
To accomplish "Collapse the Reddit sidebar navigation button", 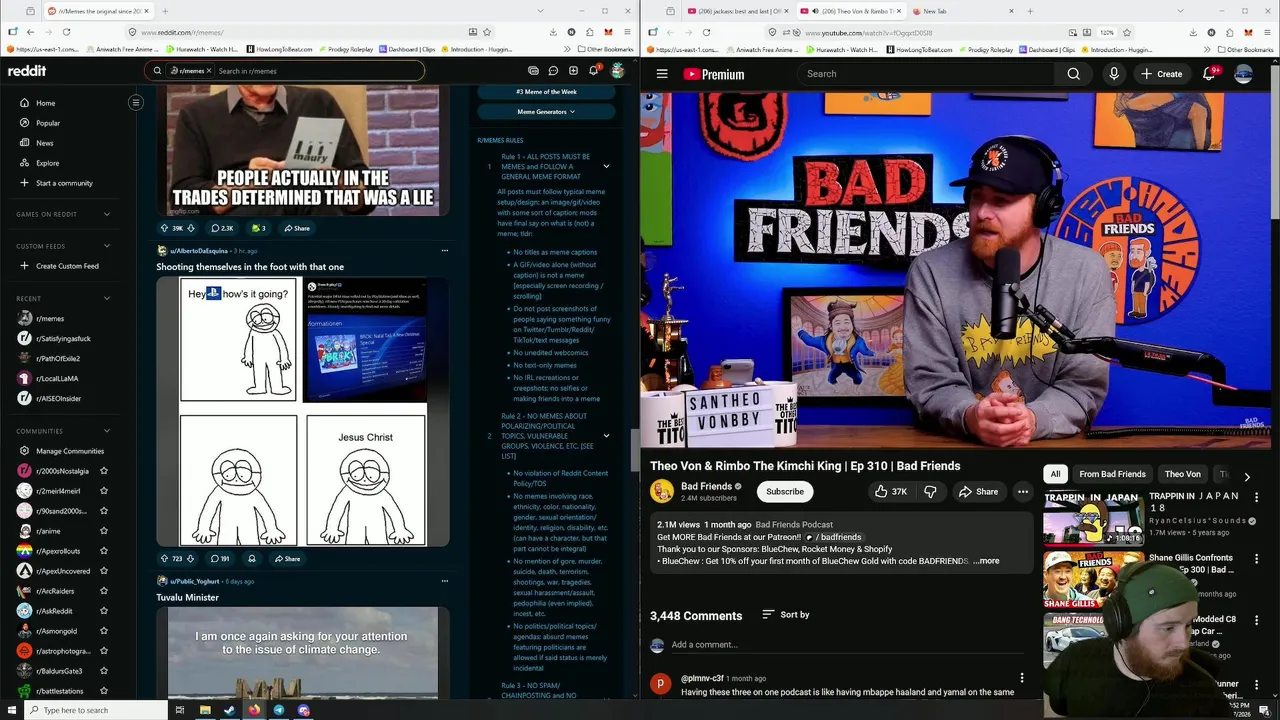I will 136,102.
